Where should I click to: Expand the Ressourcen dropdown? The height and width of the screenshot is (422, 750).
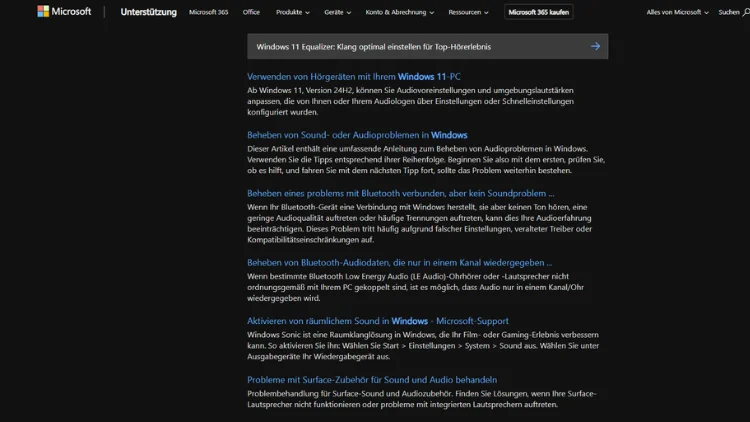click(x=468, y=12)
